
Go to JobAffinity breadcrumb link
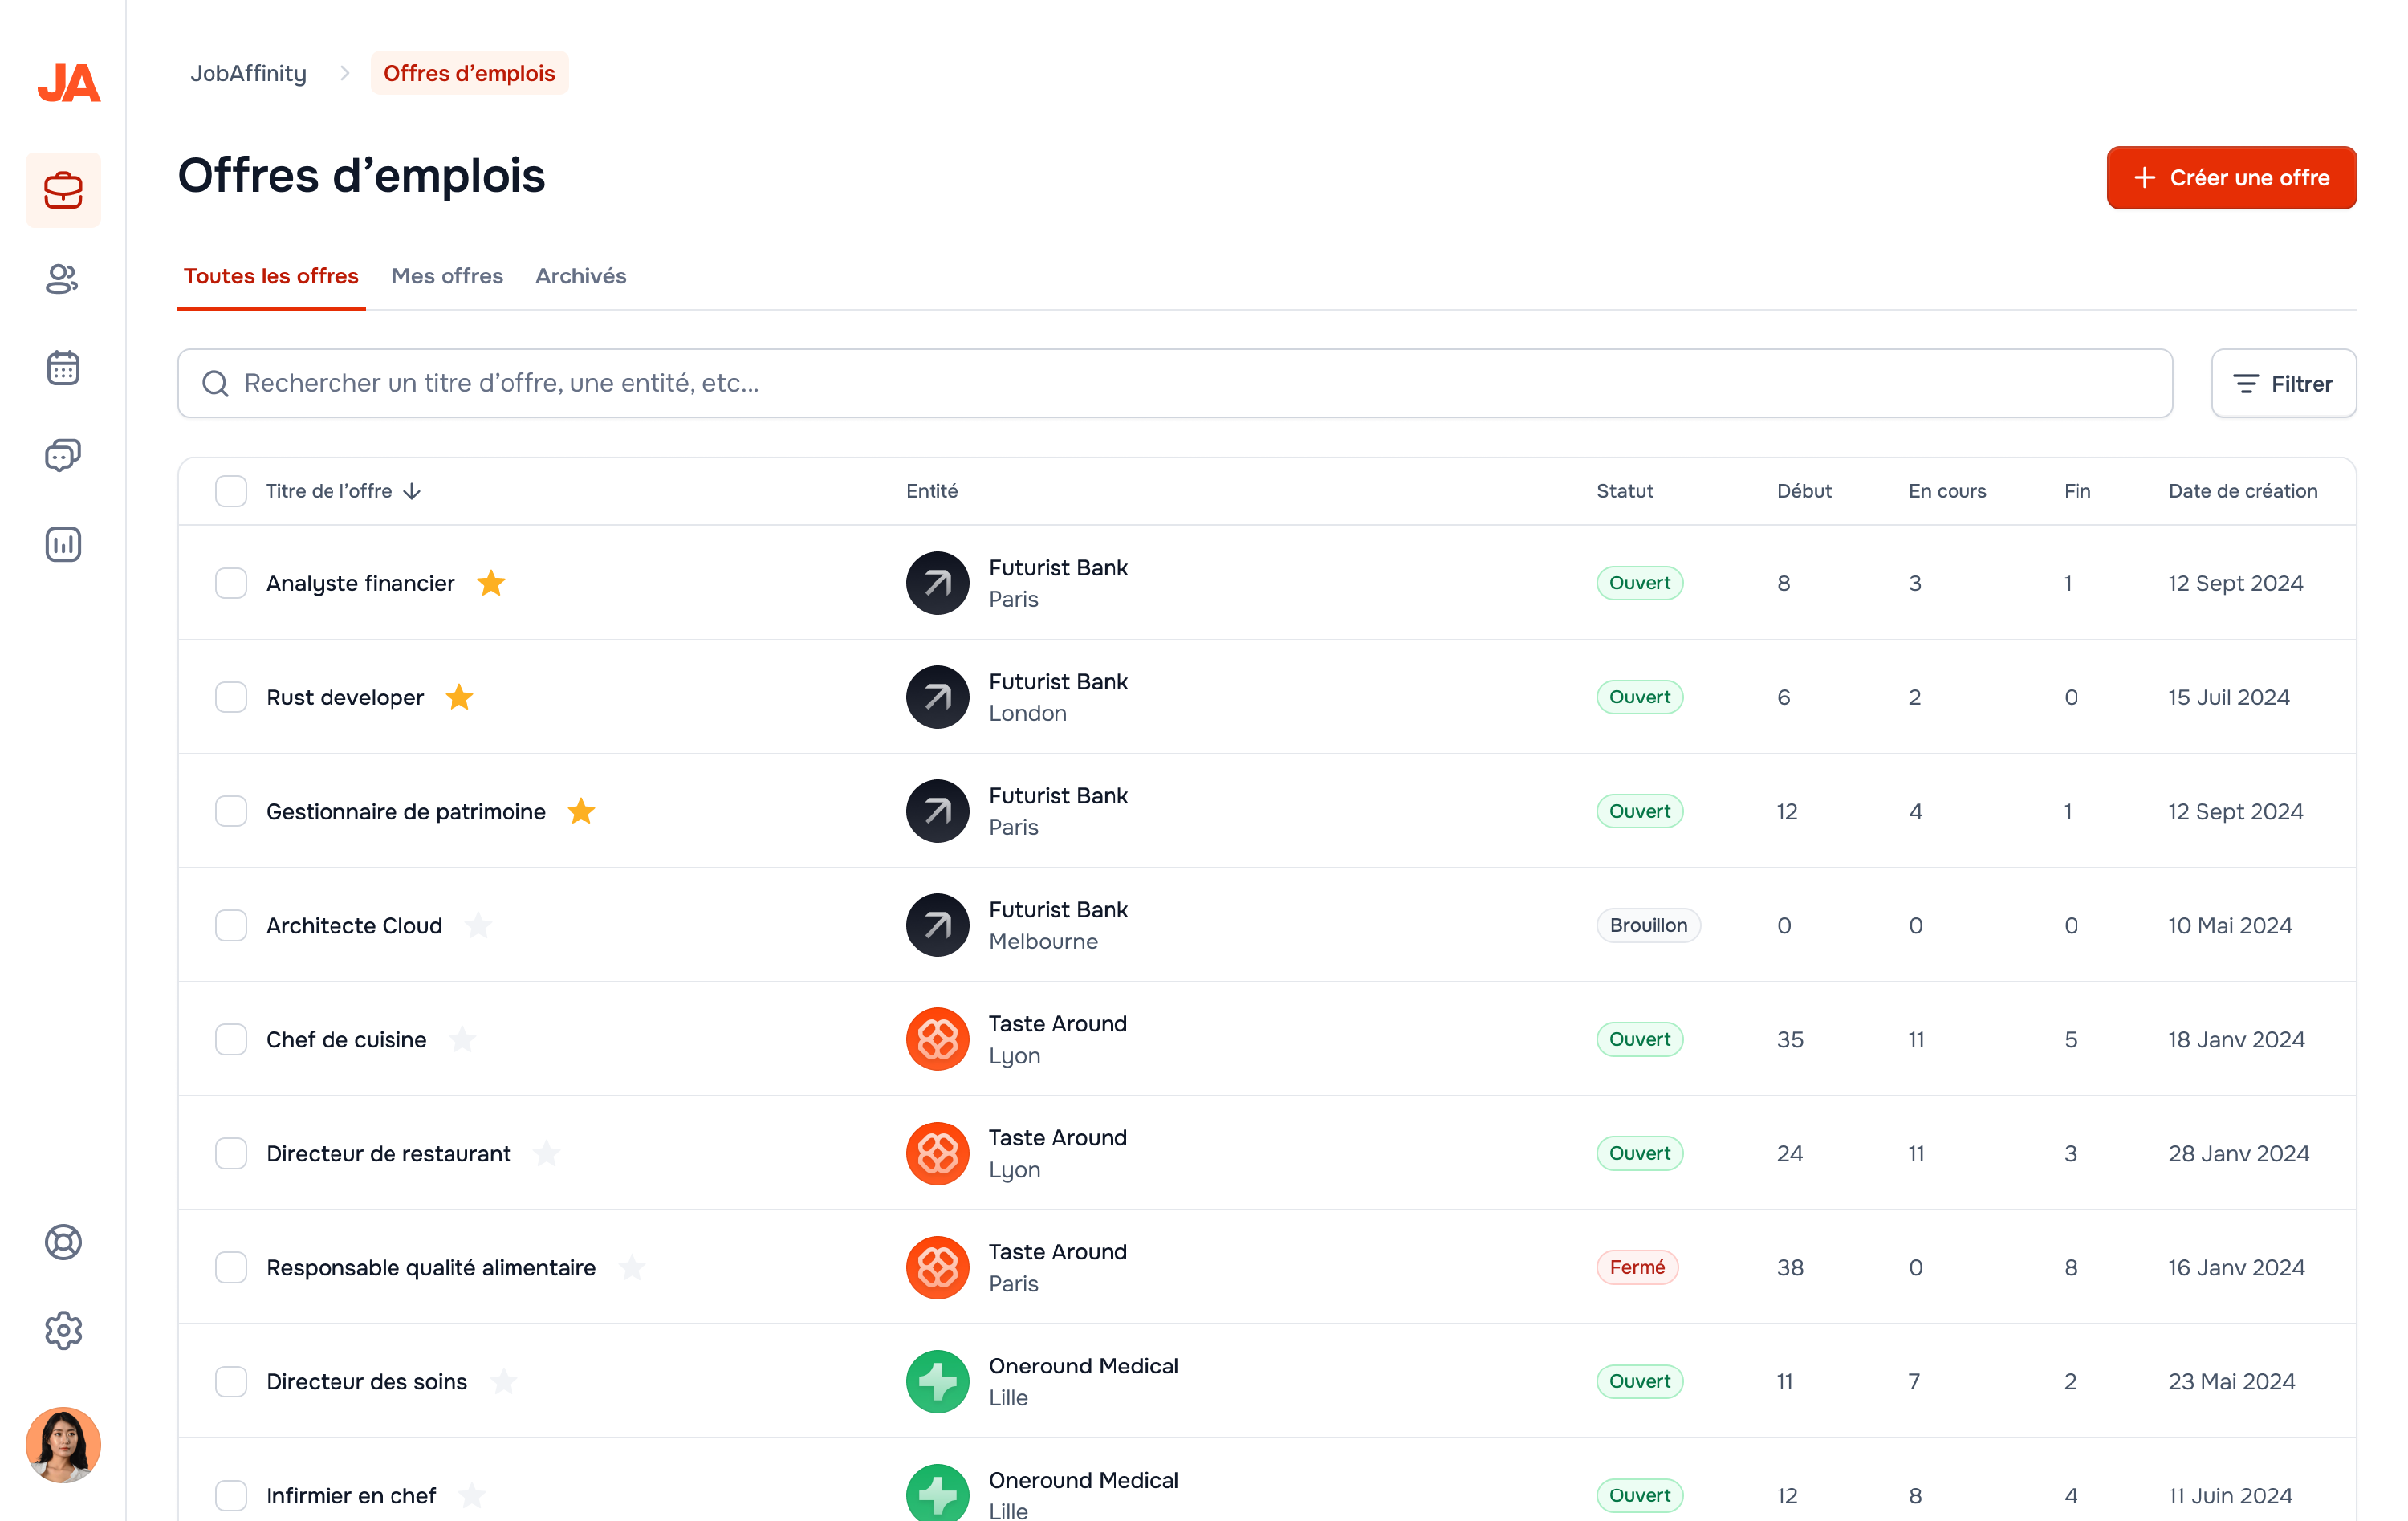[x=248, y=73]
